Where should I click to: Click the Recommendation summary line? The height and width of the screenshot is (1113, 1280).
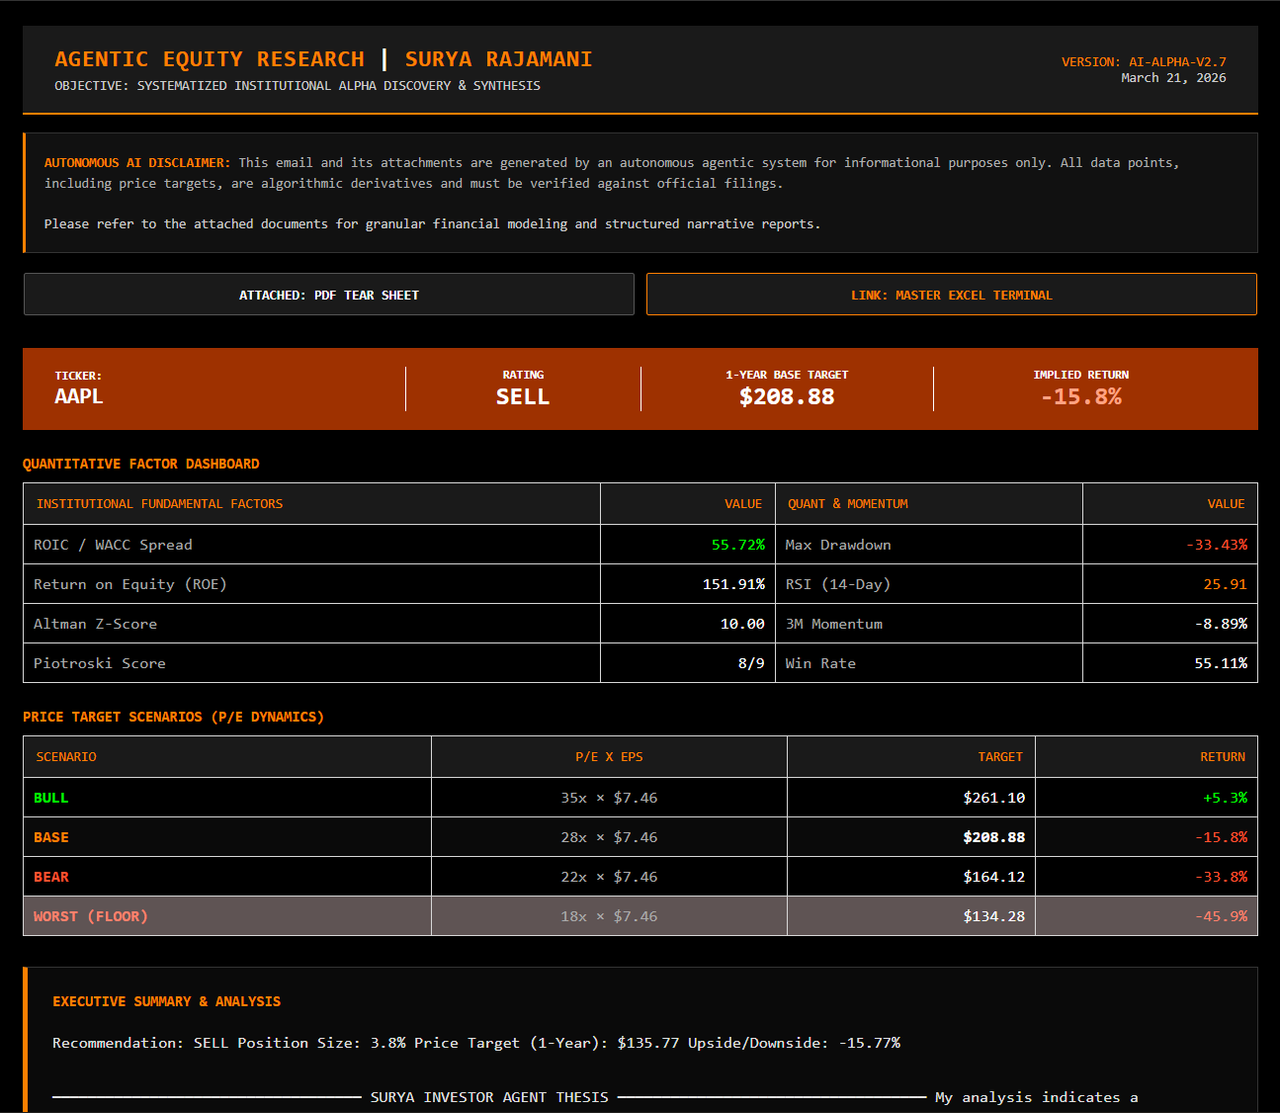coord(476,1043)
